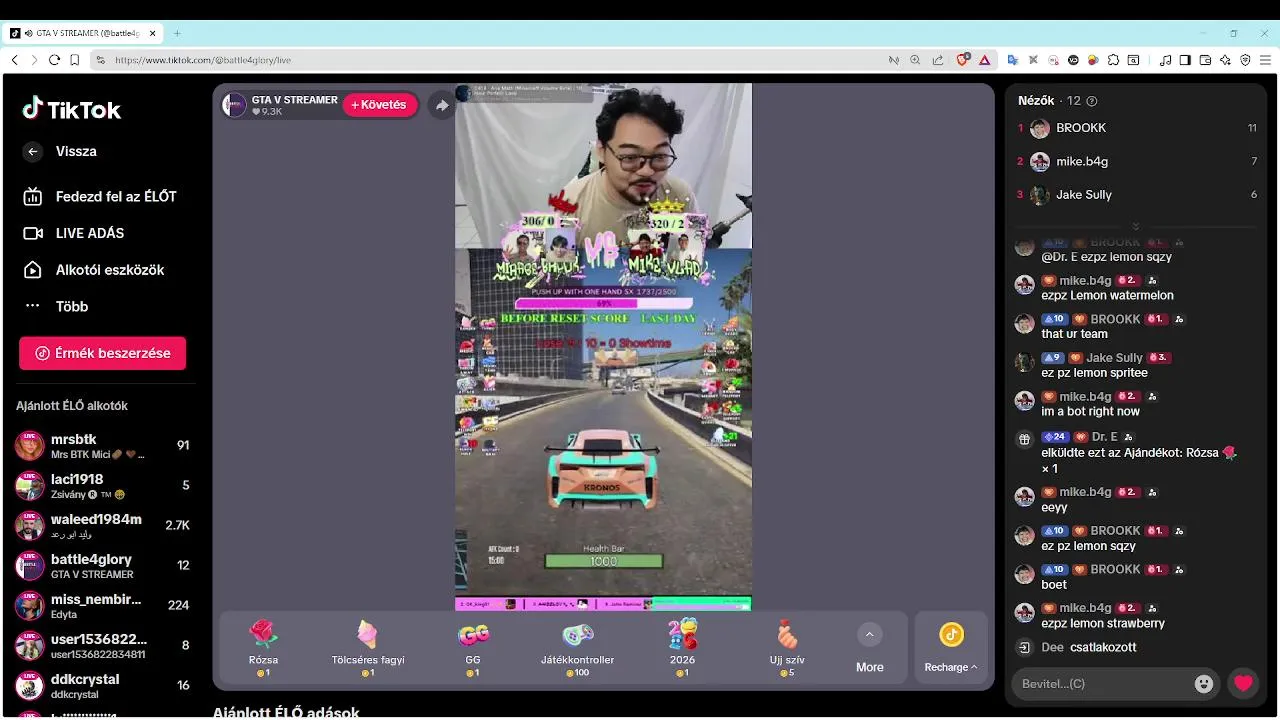The height and width of the screenshot is (720, 1280).
Task: Go back in the browser
Action: 15,60
